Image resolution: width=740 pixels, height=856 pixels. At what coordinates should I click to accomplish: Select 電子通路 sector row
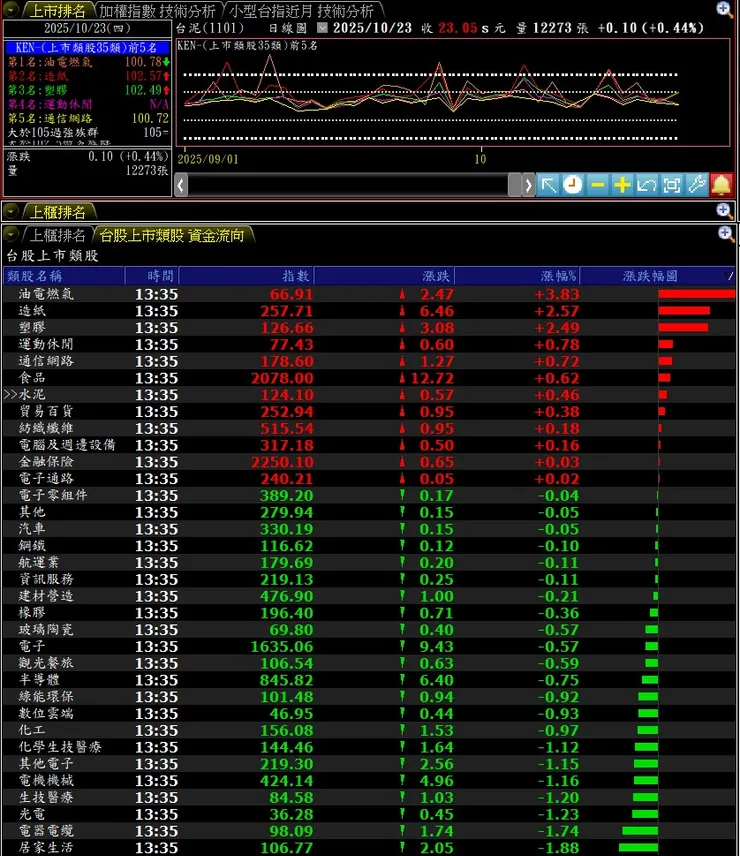click(369, 479)
